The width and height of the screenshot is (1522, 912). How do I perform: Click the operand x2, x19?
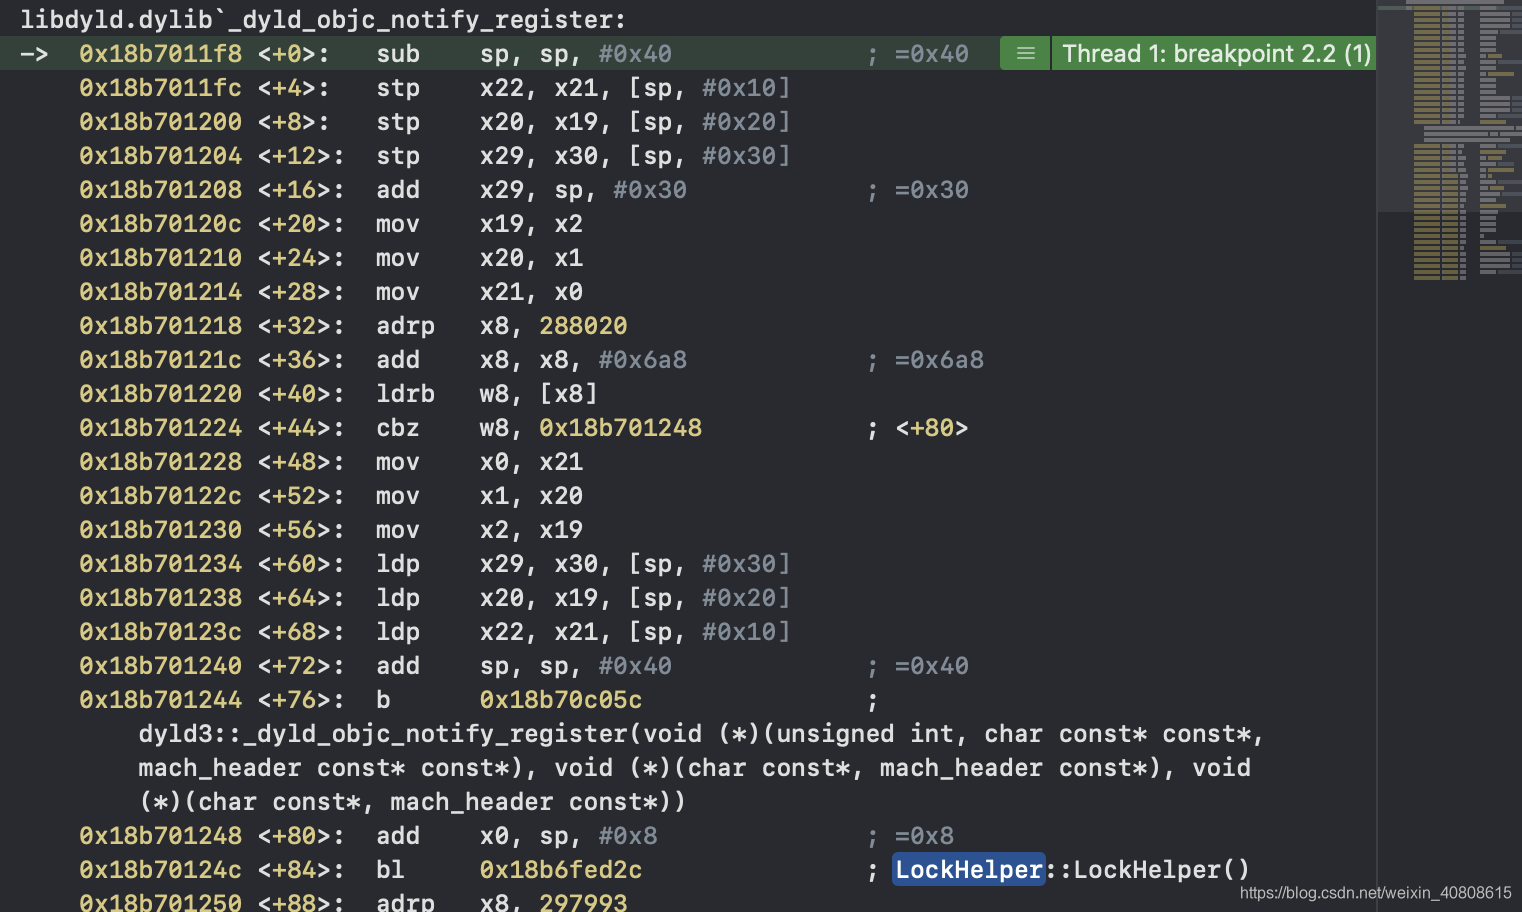click(531, 530)
